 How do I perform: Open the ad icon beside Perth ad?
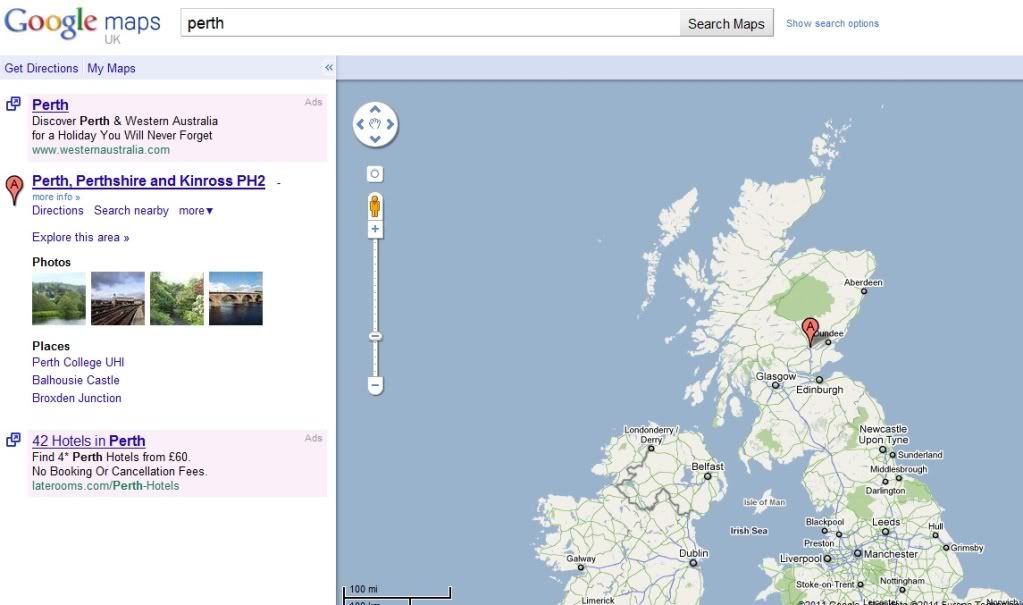click(13, 104)
